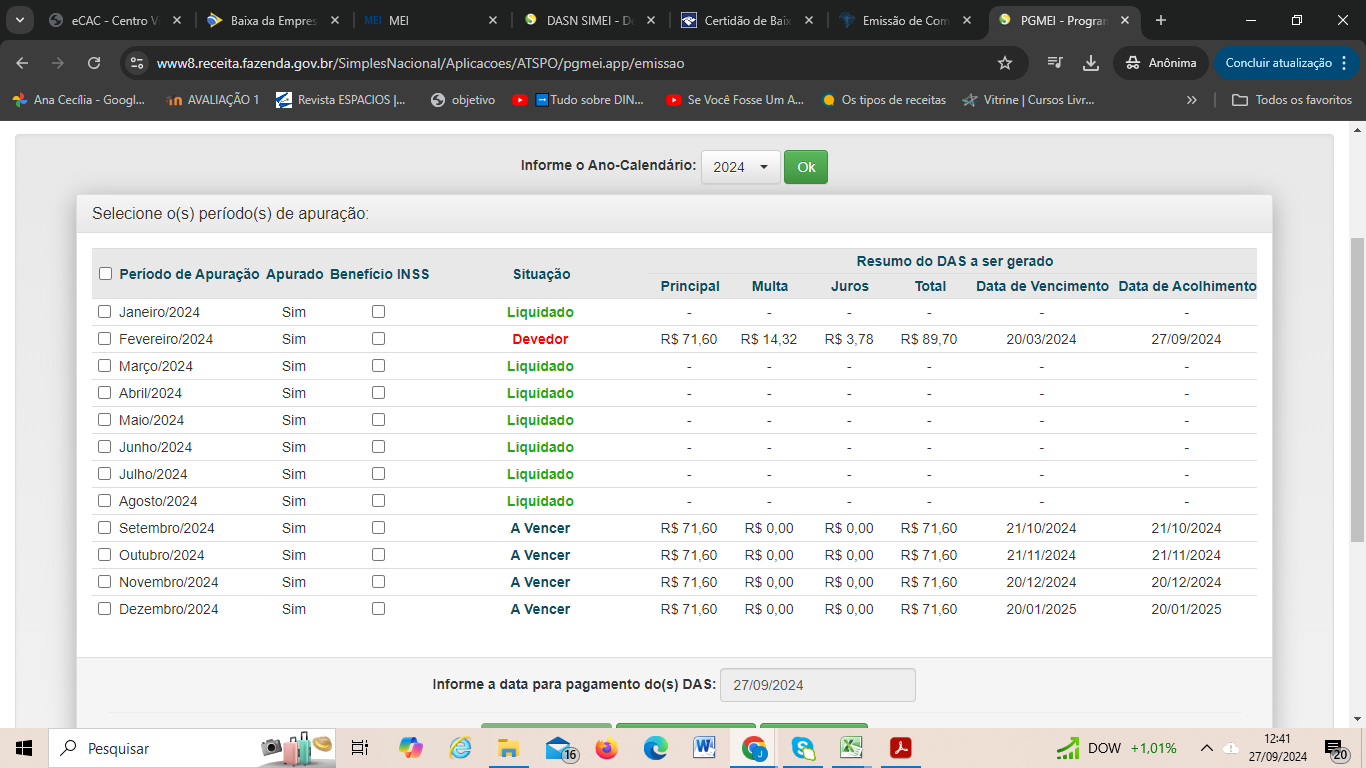Expand hidden bookmarks with the double chevron
1366x768 pixels.
tap(1191, 100)
